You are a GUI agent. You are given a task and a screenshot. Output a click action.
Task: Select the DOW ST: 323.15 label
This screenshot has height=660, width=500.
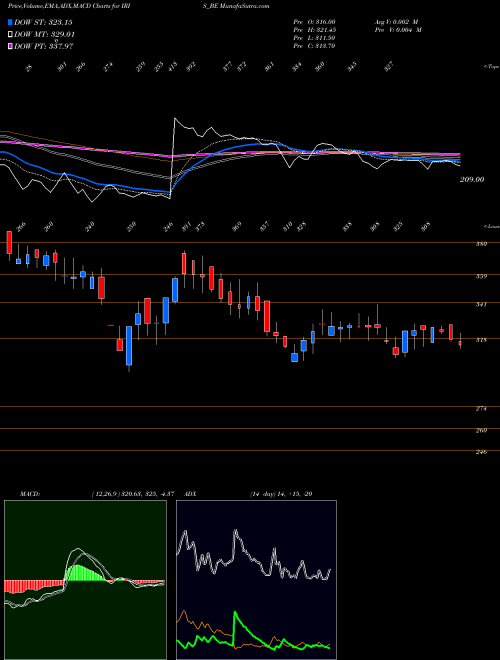pos(43,22)
